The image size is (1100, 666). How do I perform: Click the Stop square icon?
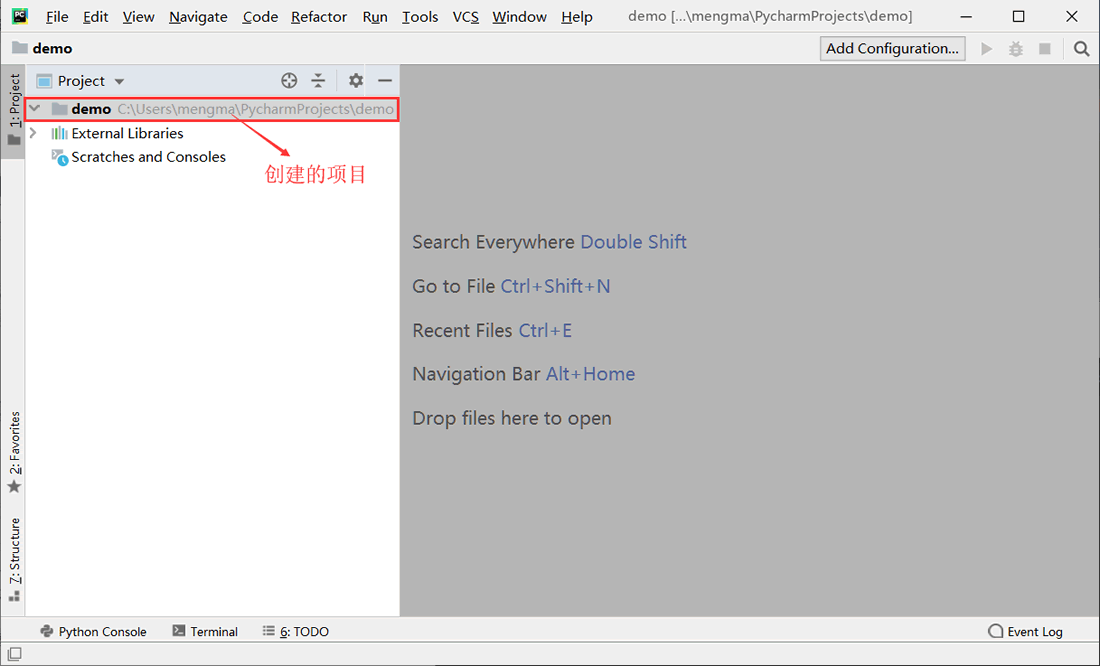[1045, 48]
